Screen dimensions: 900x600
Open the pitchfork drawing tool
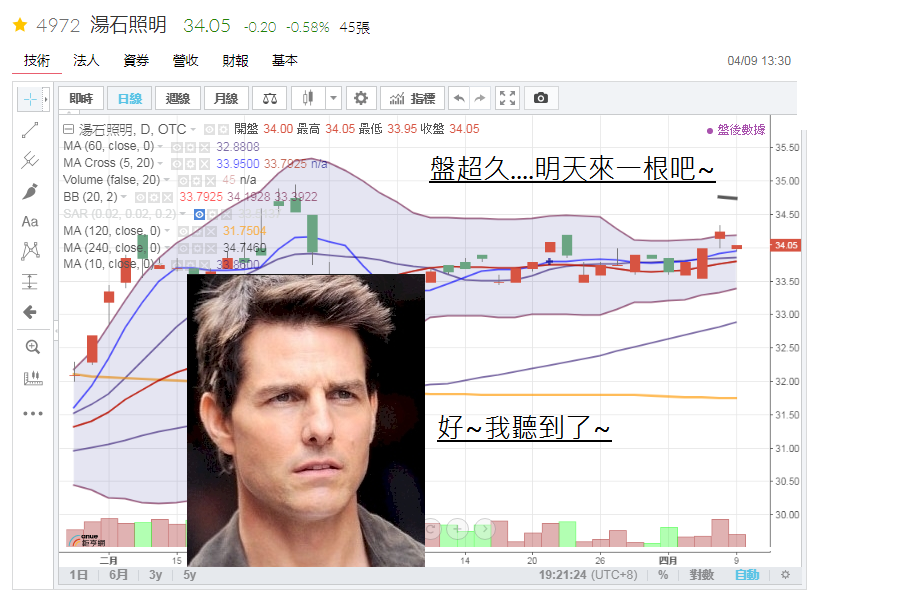[x=30, y=160]
